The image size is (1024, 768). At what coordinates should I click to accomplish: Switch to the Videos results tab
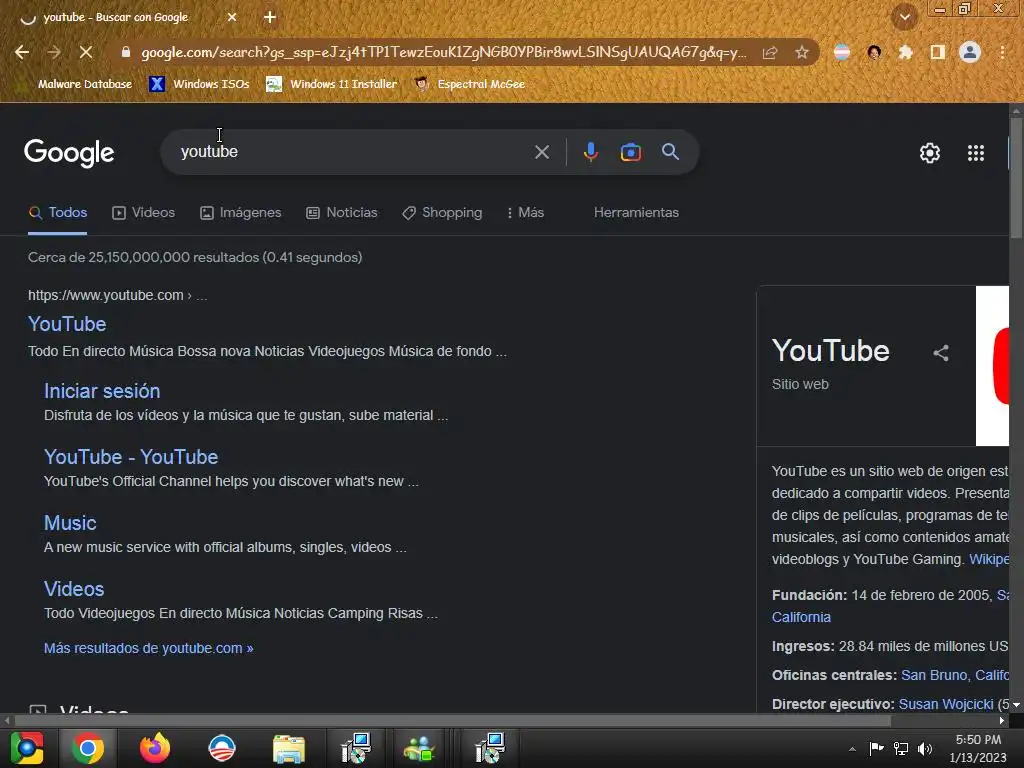(x=144, y=213)
